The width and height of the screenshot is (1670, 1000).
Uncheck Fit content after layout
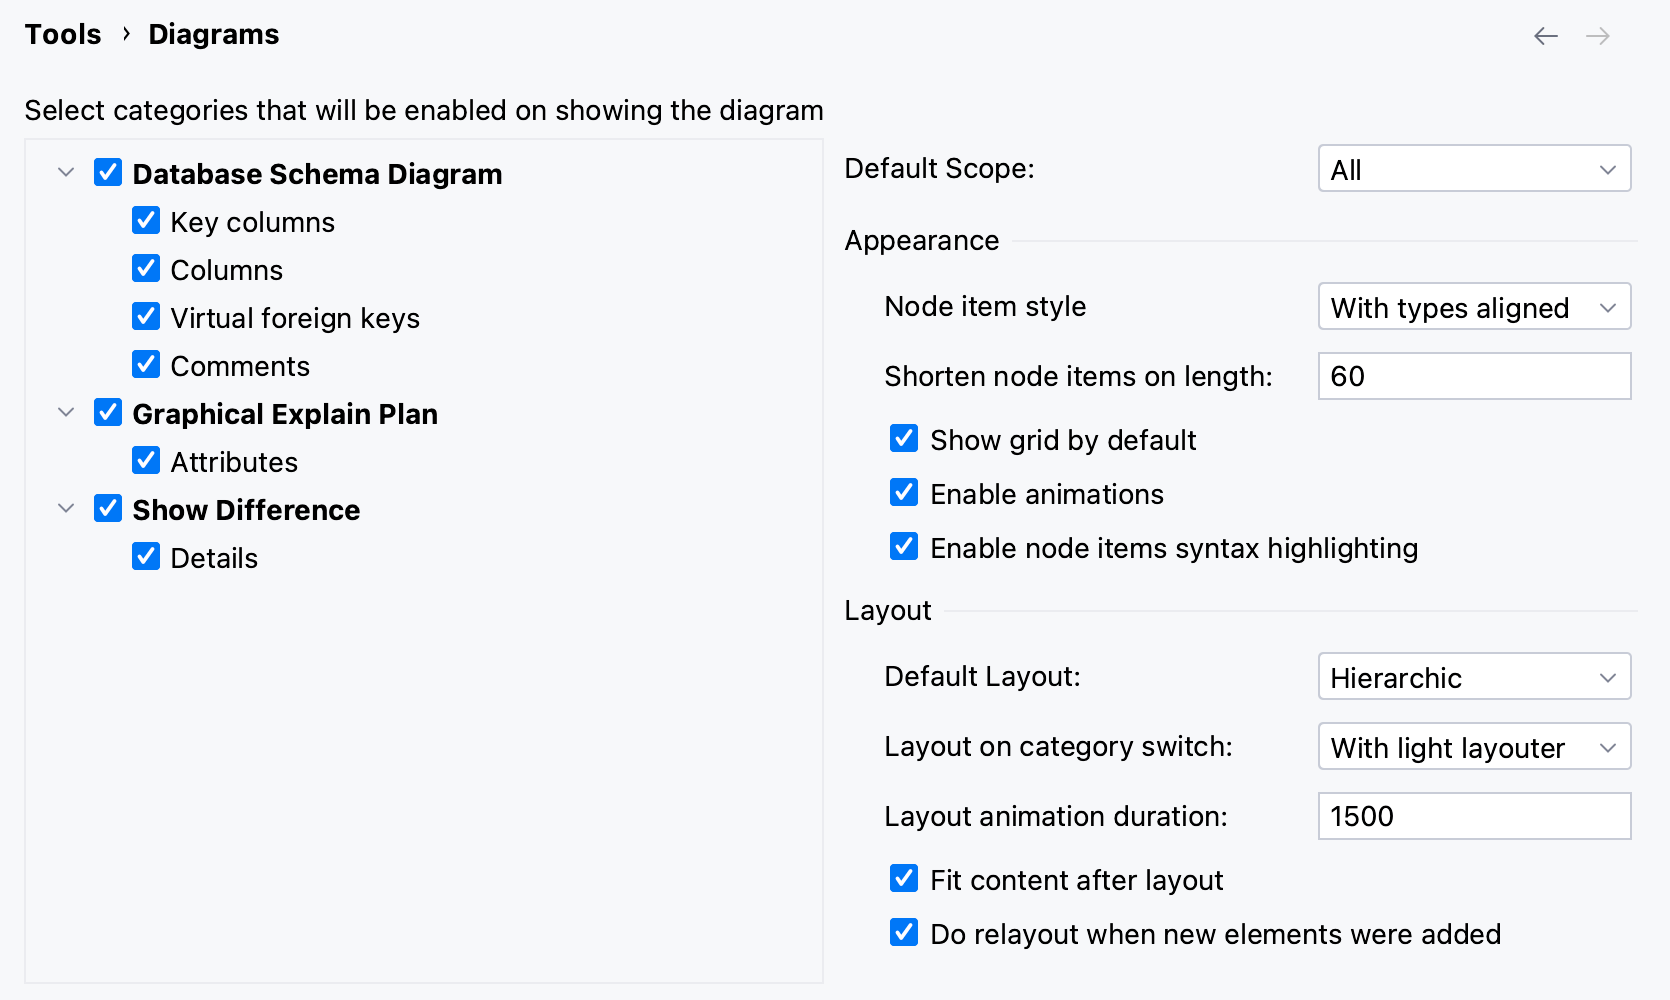tap(903, 878)
